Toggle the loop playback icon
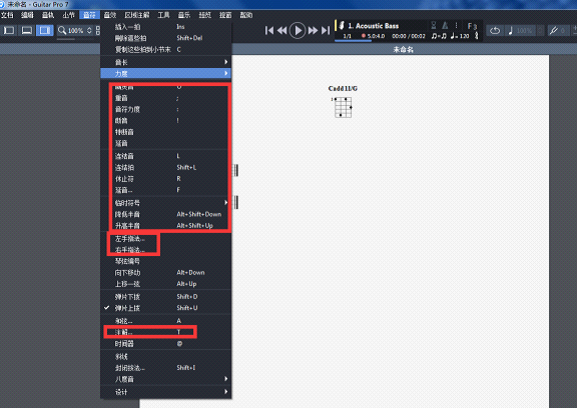Viewport: 577px width, 408px height. pyautogui.click(x=495, y=31)
